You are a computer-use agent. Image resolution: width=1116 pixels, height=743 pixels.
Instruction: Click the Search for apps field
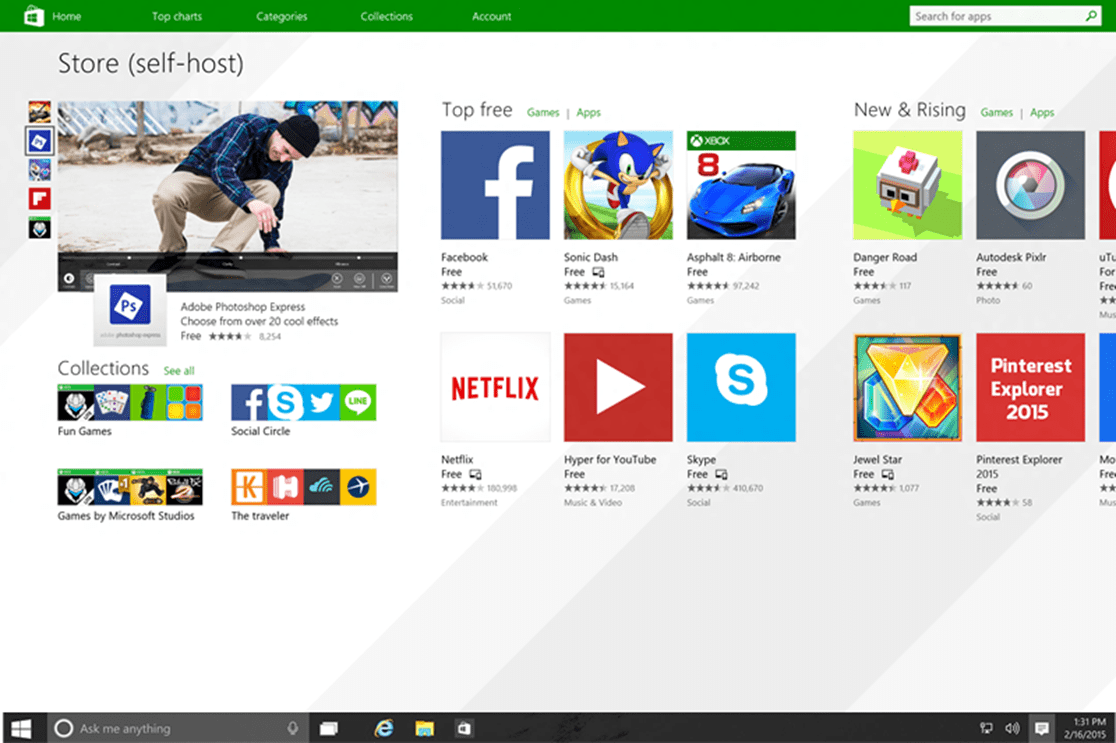[x=995, y=16]
